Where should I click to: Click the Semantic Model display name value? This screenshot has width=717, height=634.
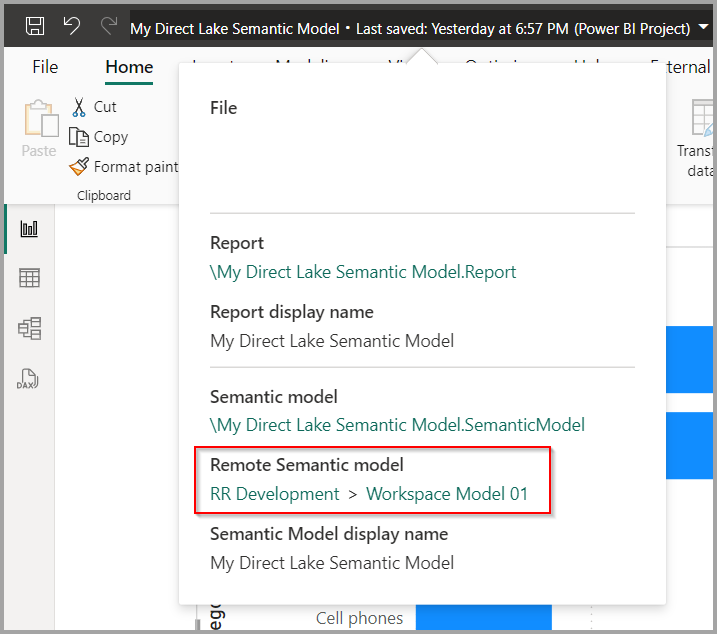tap(332, 563)
